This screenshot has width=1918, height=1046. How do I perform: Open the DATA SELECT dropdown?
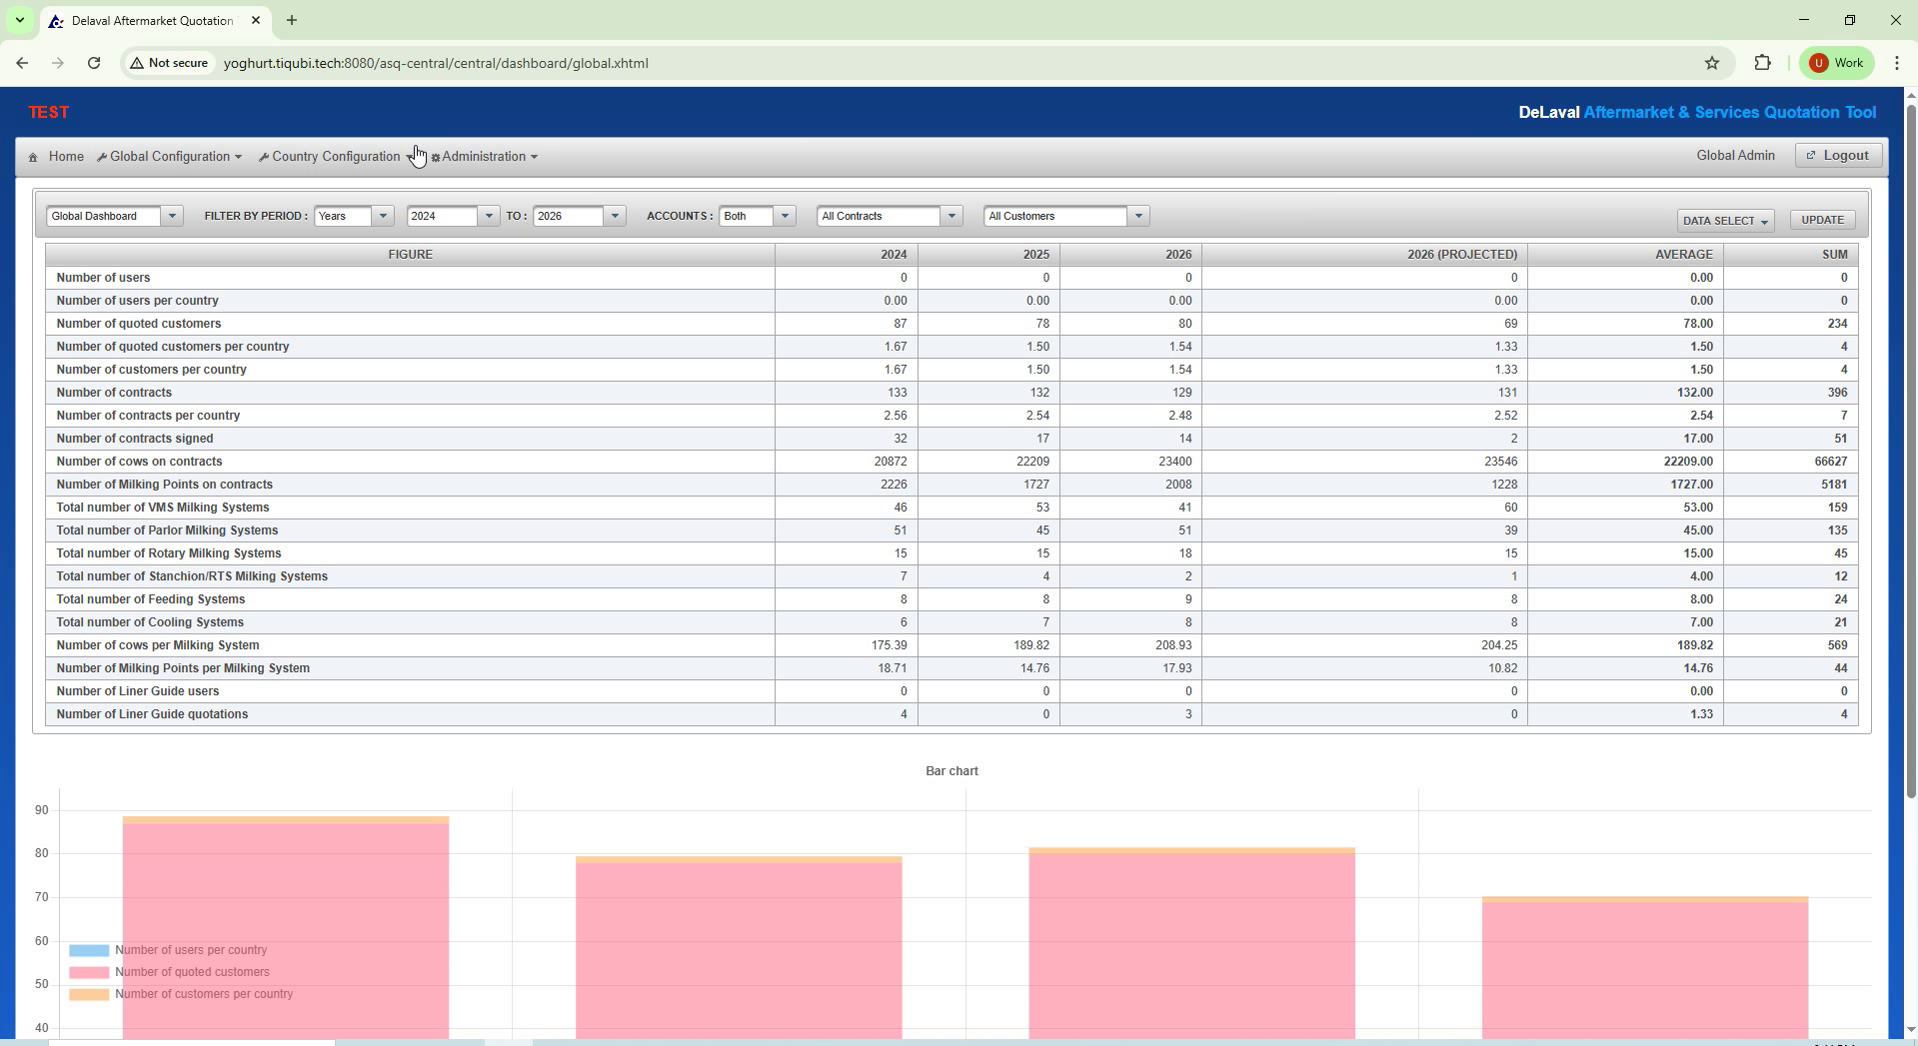pos(1725,221)
